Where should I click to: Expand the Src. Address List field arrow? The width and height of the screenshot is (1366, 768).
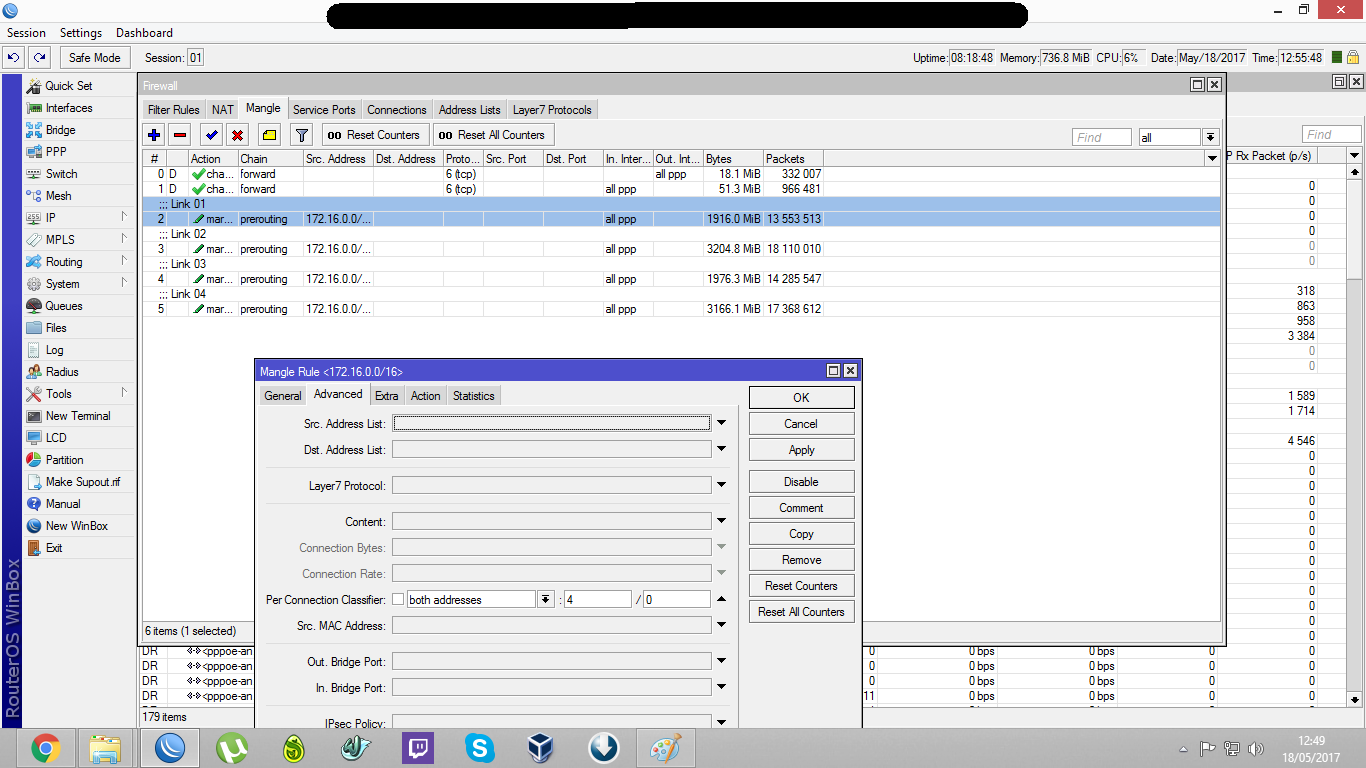point(721,424)
